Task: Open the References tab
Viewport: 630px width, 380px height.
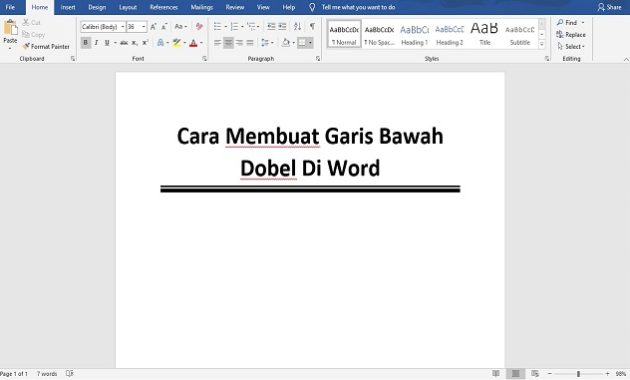Action: tap(164, 7)
